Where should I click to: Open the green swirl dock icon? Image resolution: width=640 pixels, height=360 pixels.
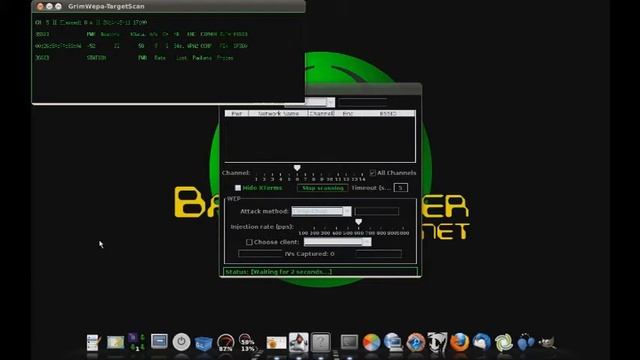504,342
